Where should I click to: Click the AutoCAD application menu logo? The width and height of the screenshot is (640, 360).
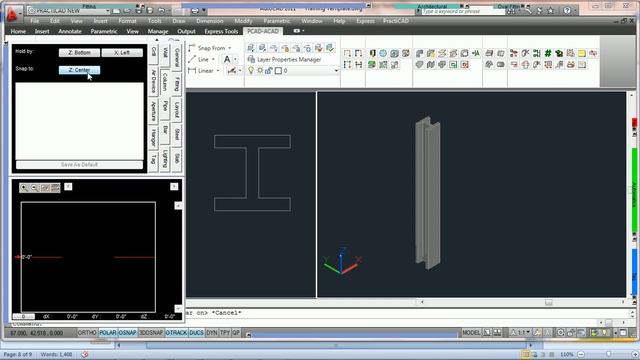(x=12, y=15)
